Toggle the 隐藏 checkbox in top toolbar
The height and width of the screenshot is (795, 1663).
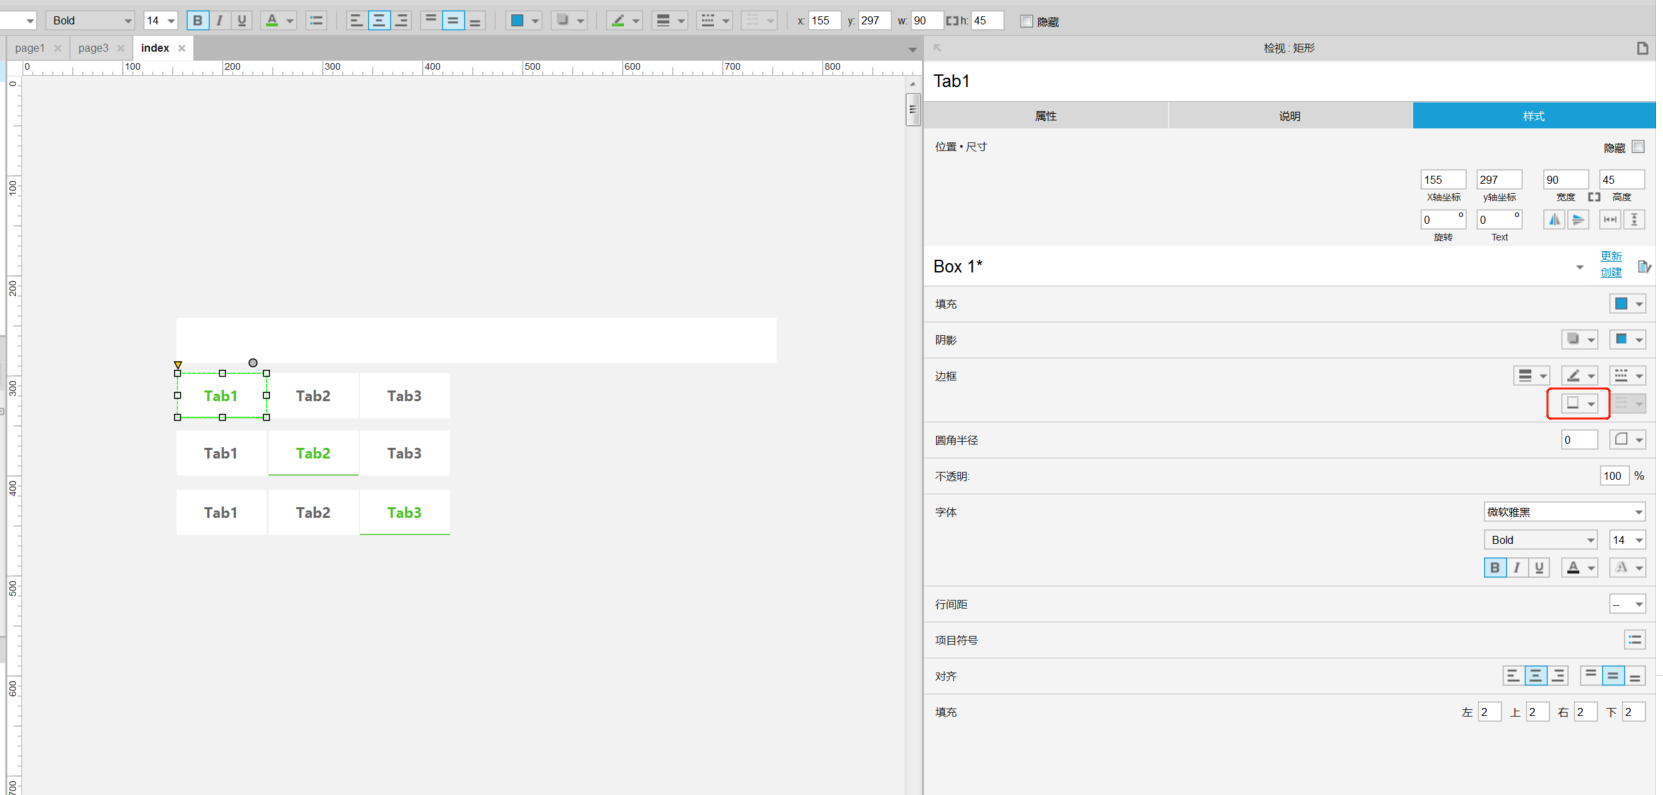click(x=1026, y=21)
